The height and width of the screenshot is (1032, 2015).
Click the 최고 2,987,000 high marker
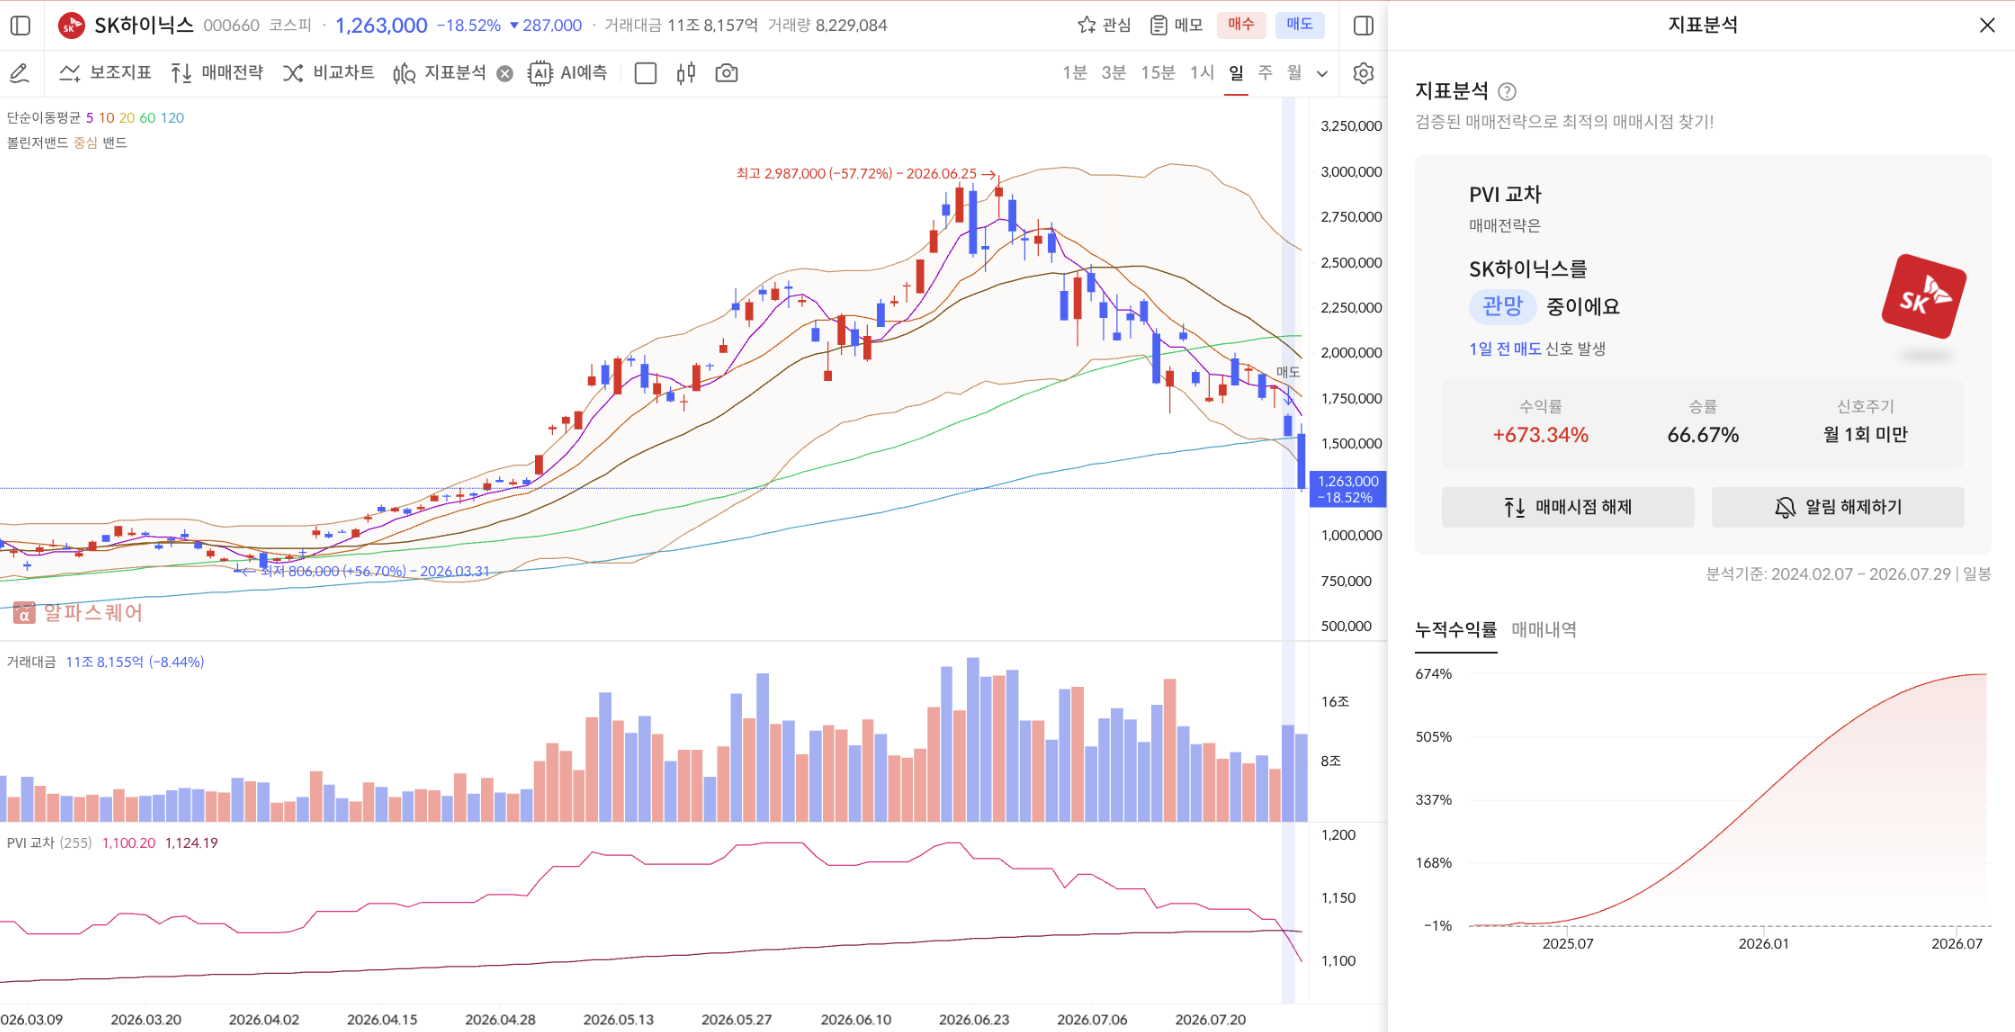click(866, 174)
